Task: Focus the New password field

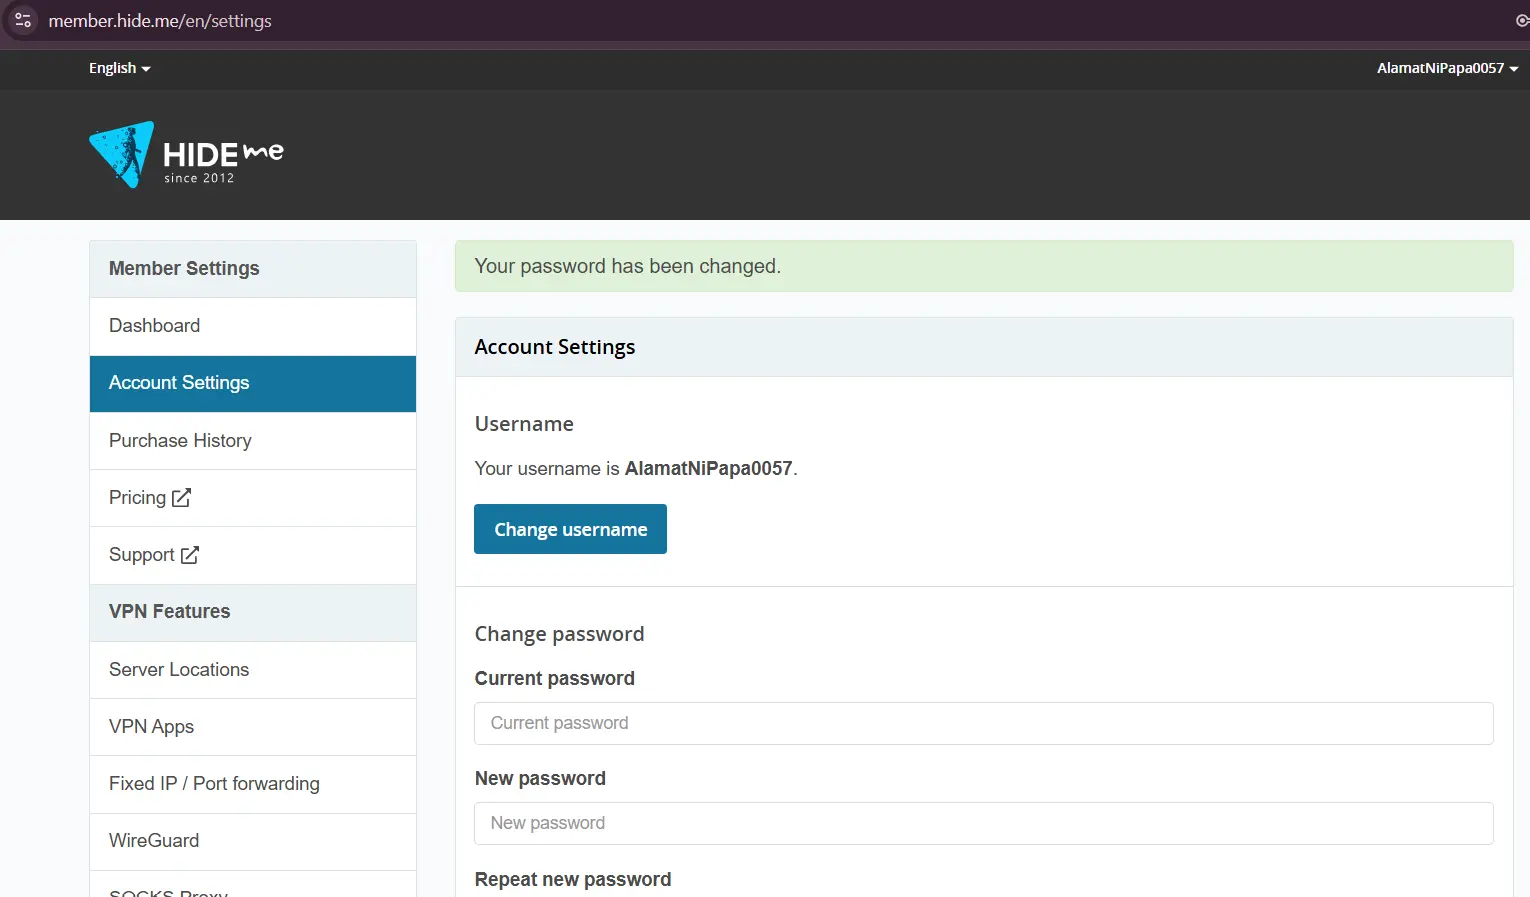Action: tap(984, 823)
